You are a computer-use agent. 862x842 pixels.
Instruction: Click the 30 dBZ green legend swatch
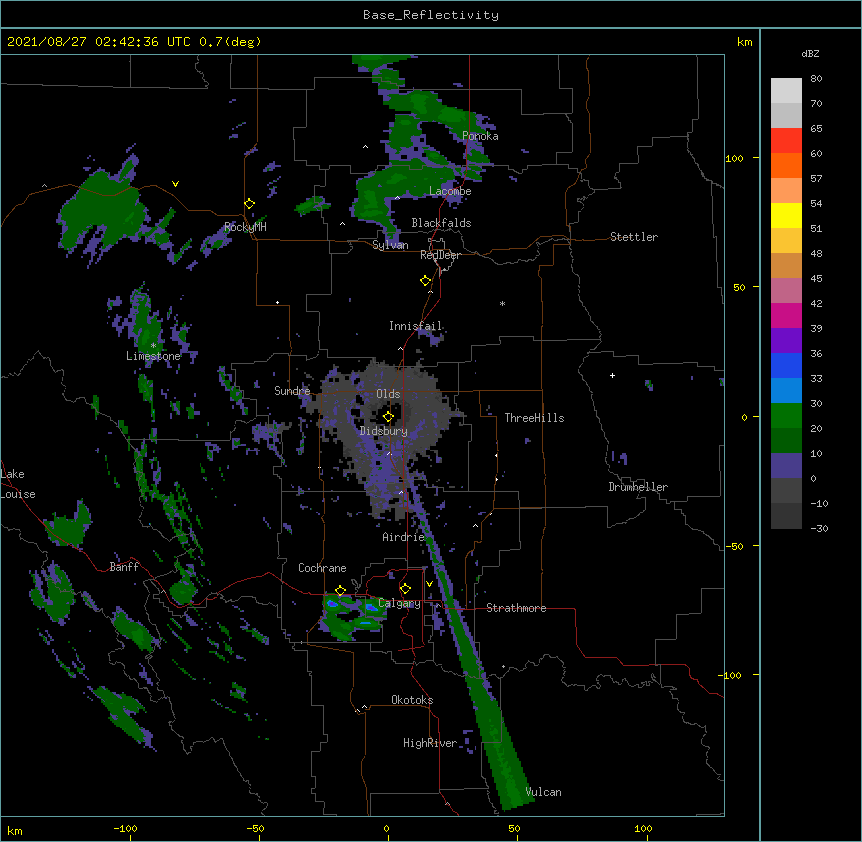pyautogui.click(x=786, y=416)
